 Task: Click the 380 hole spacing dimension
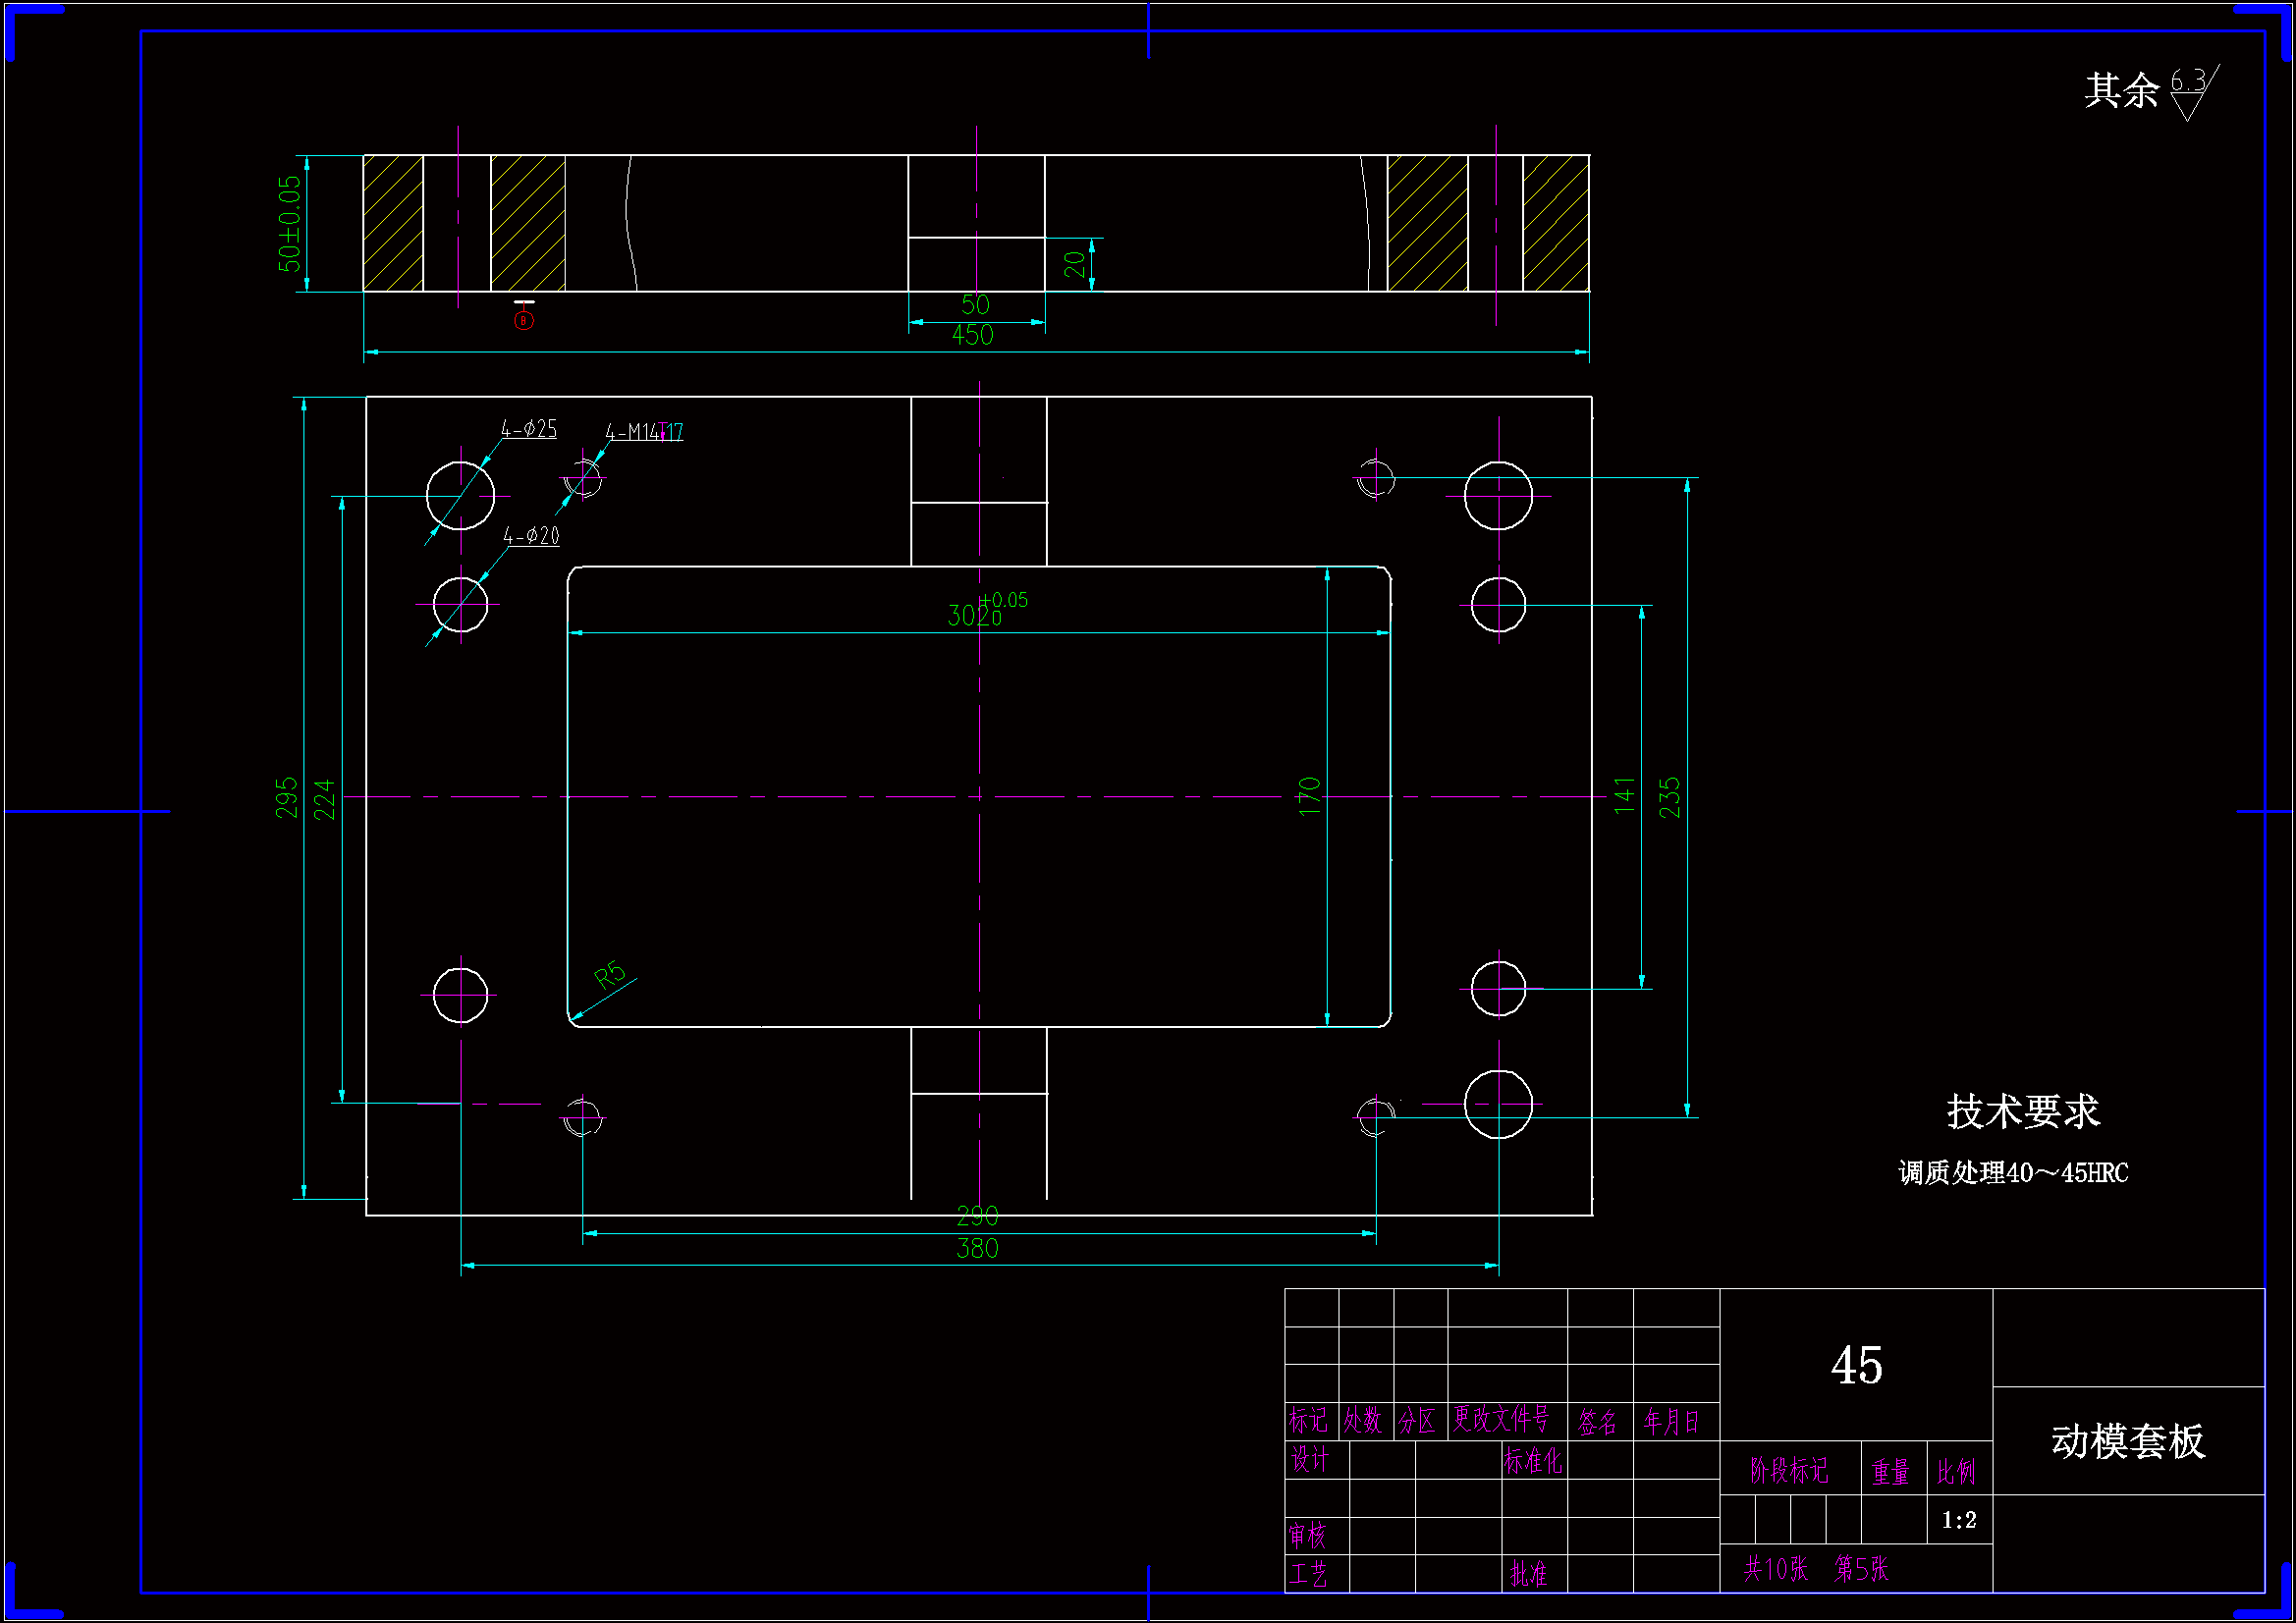976,1248
